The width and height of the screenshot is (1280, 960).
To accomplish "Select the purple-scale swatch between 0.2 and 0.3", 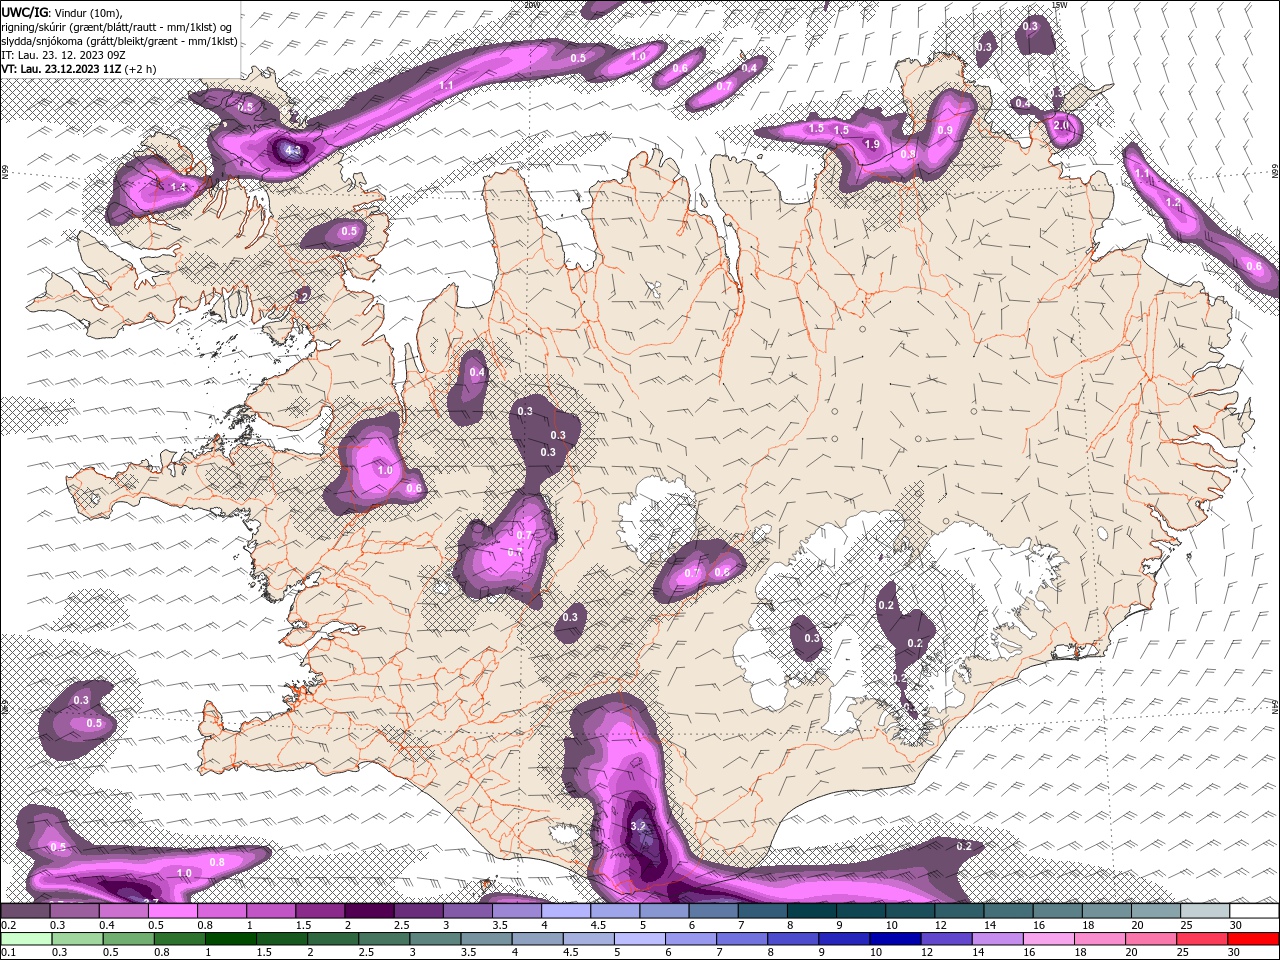I will pyautogui.click(x=25, y=911).
